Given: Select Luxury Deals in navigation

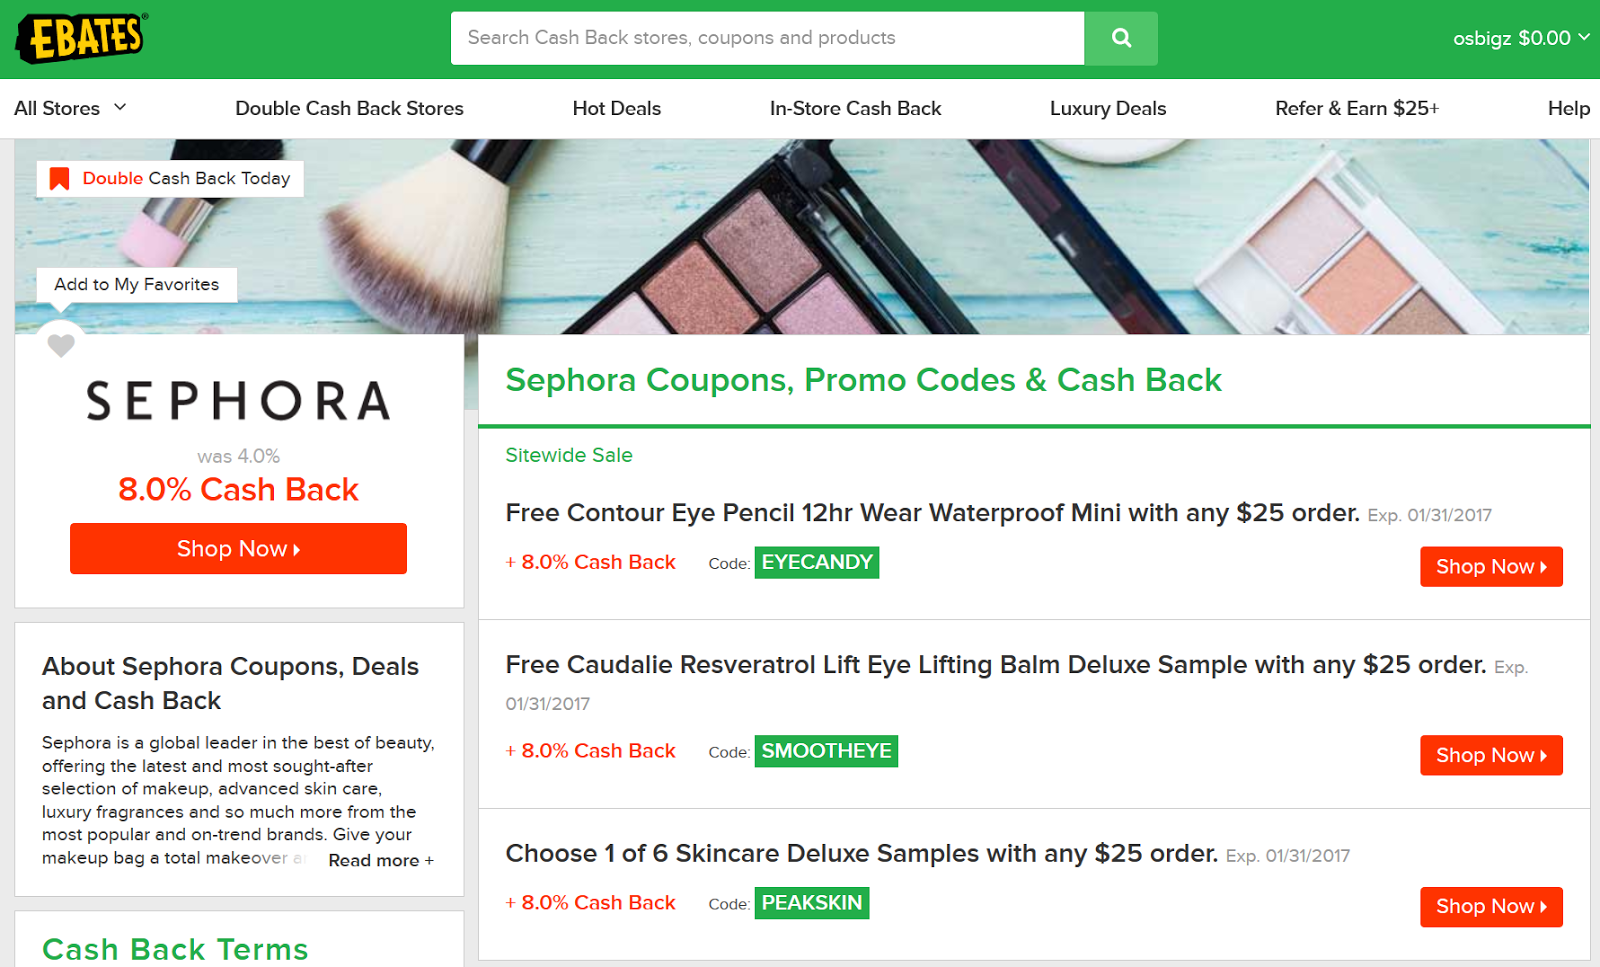Looking at the screenshot, I should click(1108, 108).
